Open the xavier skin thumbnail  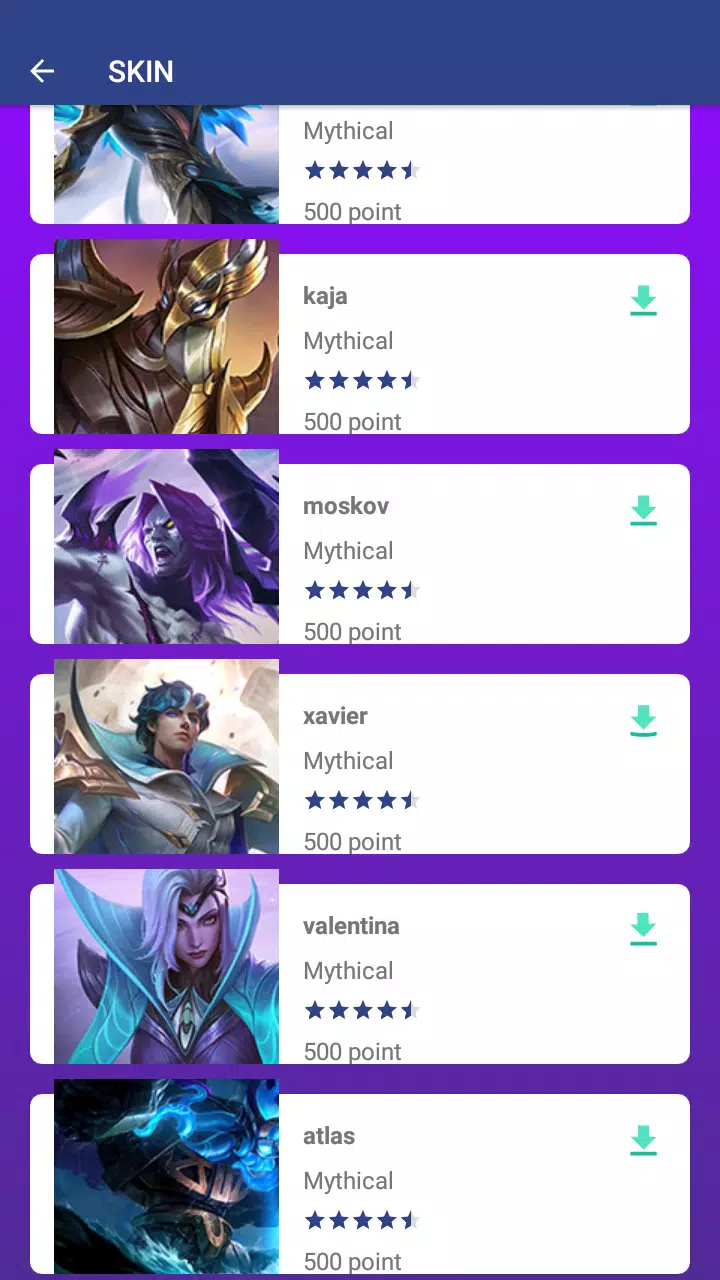click(x=166, y=756)
